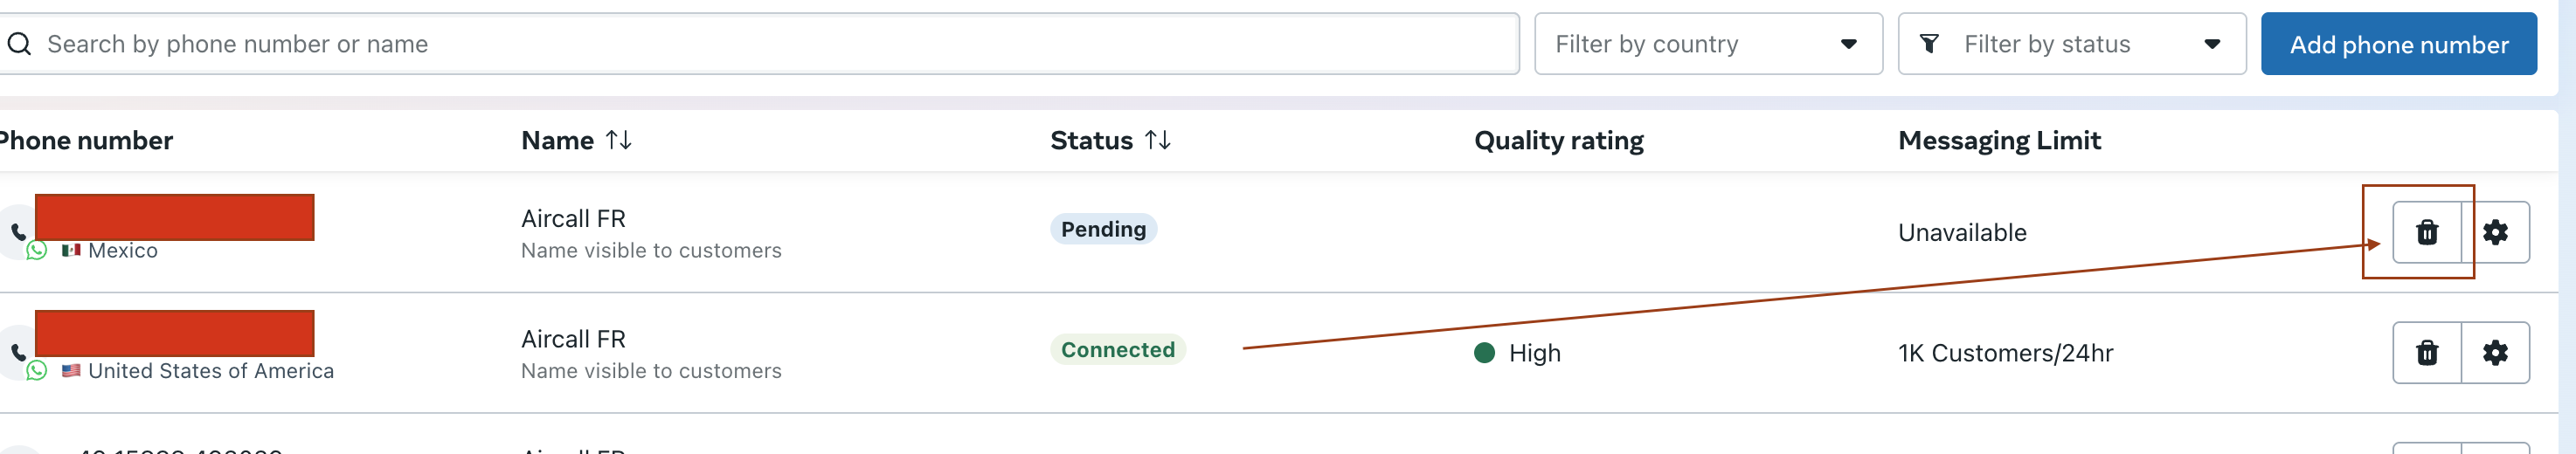
Task: Click WhatsApp icon on United States number
Action: tap(37, 370)
